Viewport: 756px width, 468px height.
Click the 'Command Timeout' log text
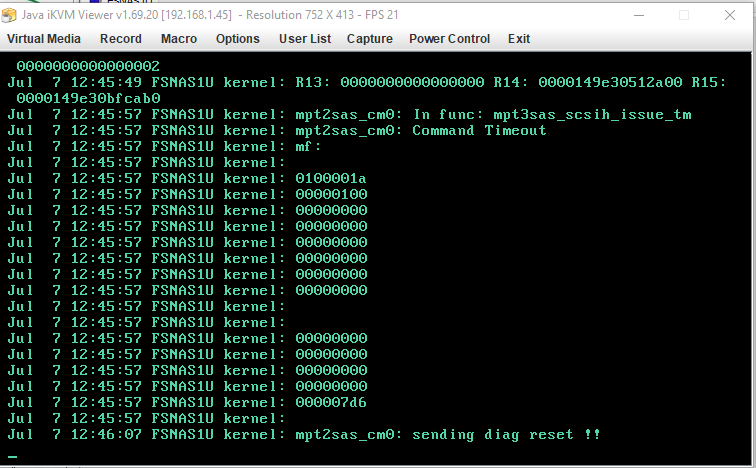coord(479,131)
